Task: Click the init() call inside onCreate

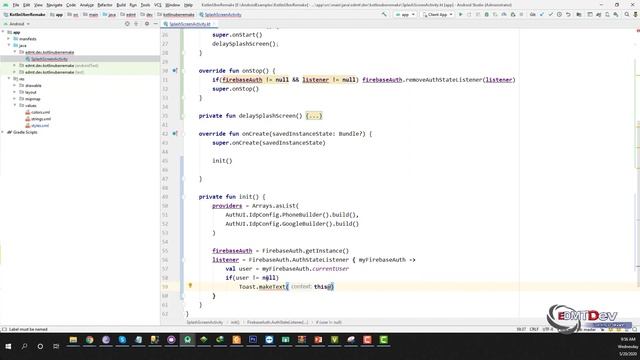Action: click(x=222, y=161)
